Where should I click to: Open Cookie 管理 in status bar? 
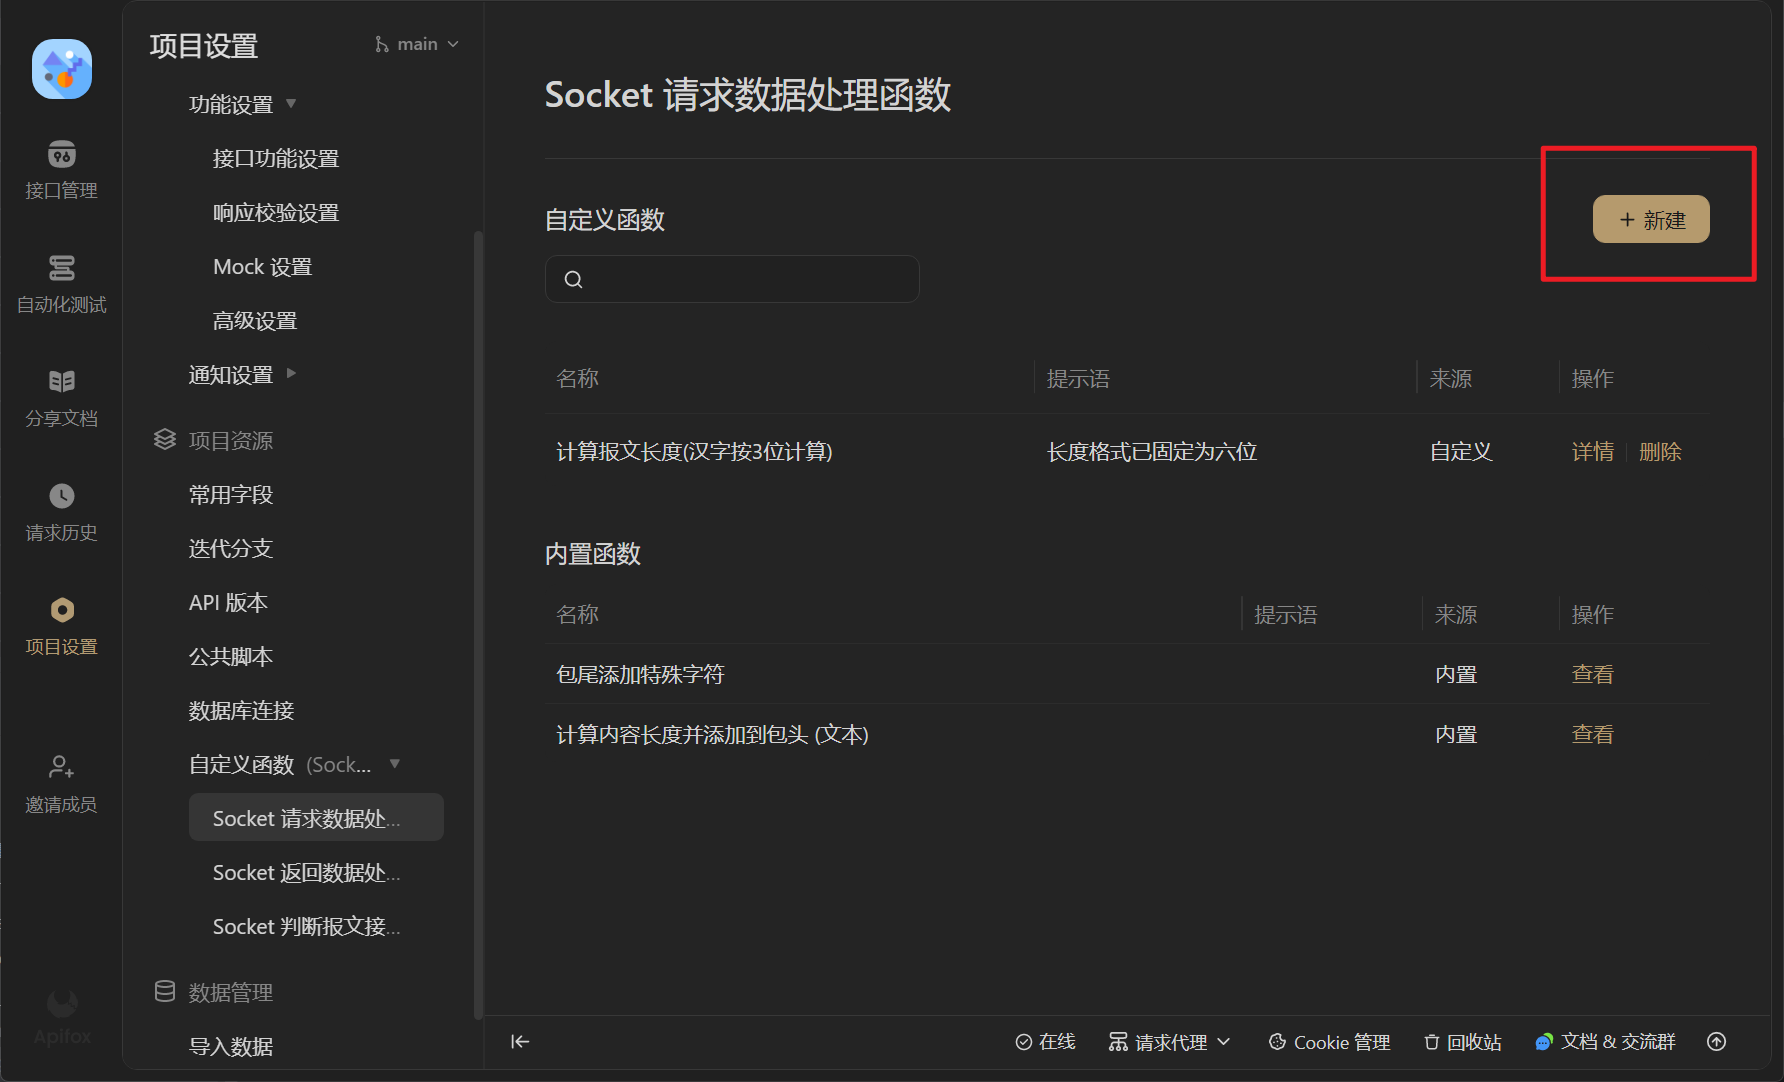(x=1329, y=1042)
